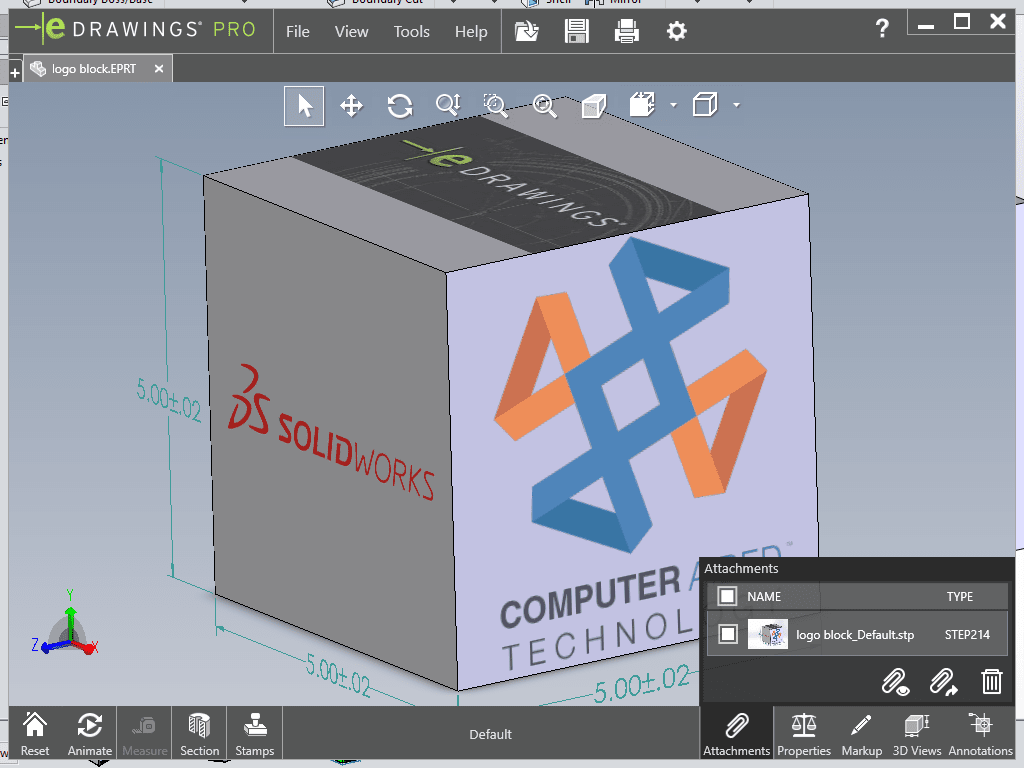The height and width of the screenshot is (768, 1024).
Task: Click the Reset home button
Action: pyautogui.click(x=35, y=733)
